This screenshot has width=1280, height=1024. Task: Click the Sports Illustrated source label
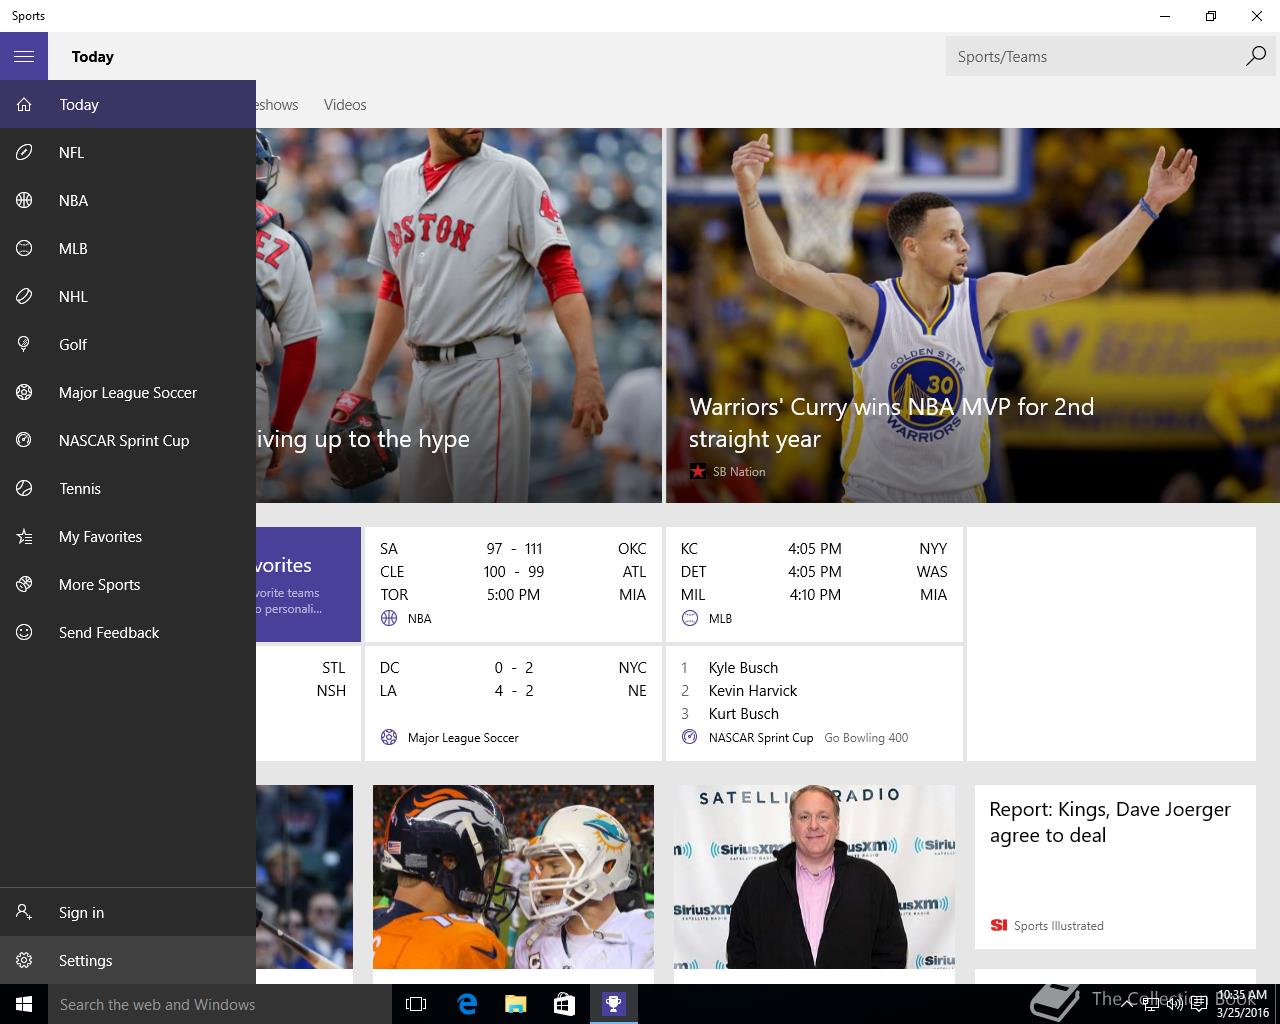[x=1058, y=926]
